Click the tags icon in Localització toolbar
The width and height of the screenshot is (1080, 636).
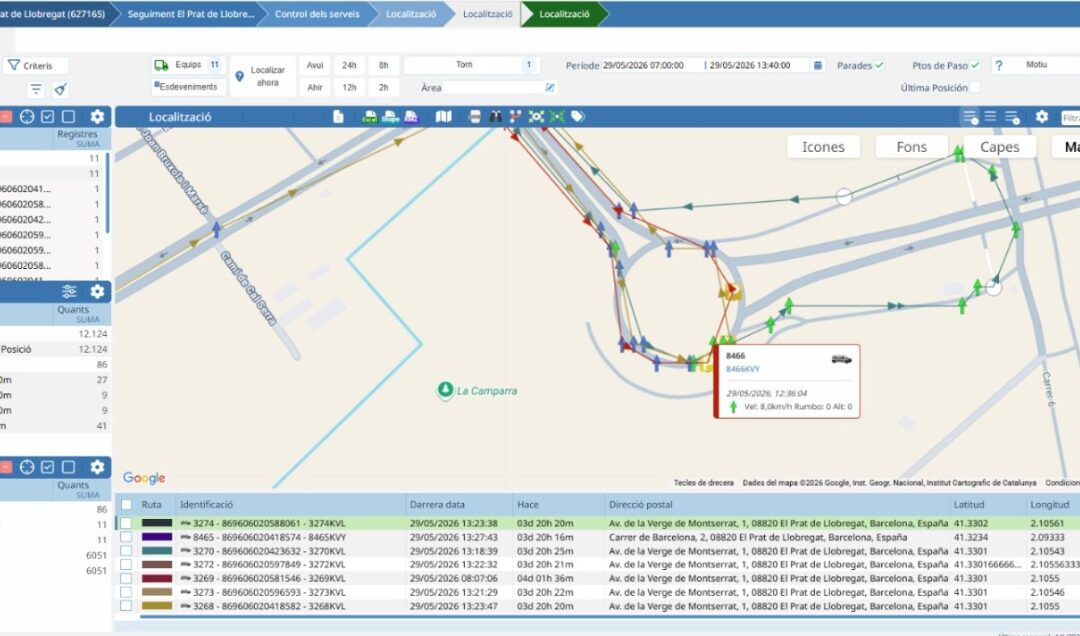click(x=578, y=116)
